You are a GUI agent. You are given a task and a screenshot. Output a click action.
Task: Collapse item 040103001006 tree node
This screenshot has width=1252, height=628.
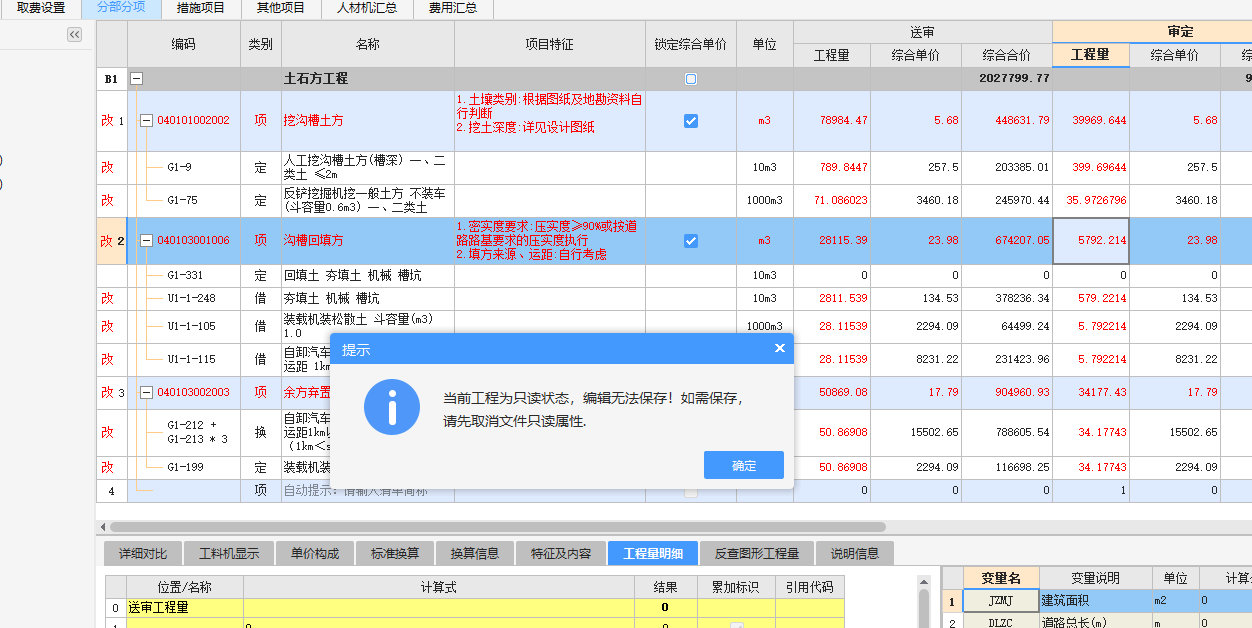[x=146, y=240]
